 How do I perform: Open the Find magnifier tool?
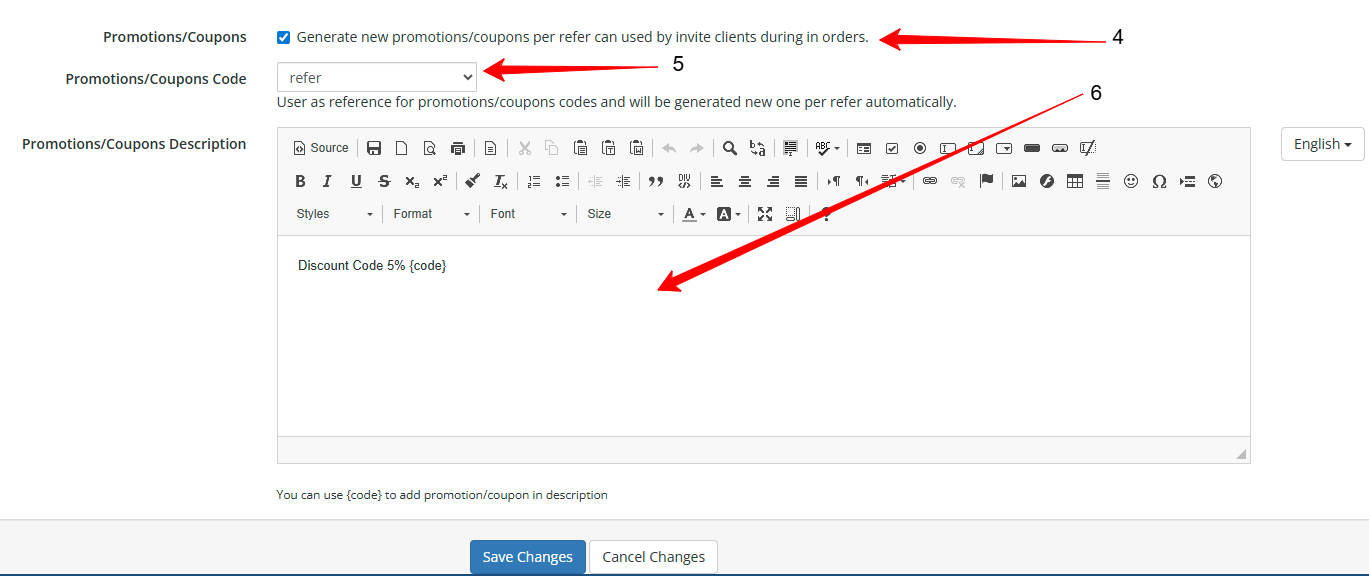(x=730, y=148)
